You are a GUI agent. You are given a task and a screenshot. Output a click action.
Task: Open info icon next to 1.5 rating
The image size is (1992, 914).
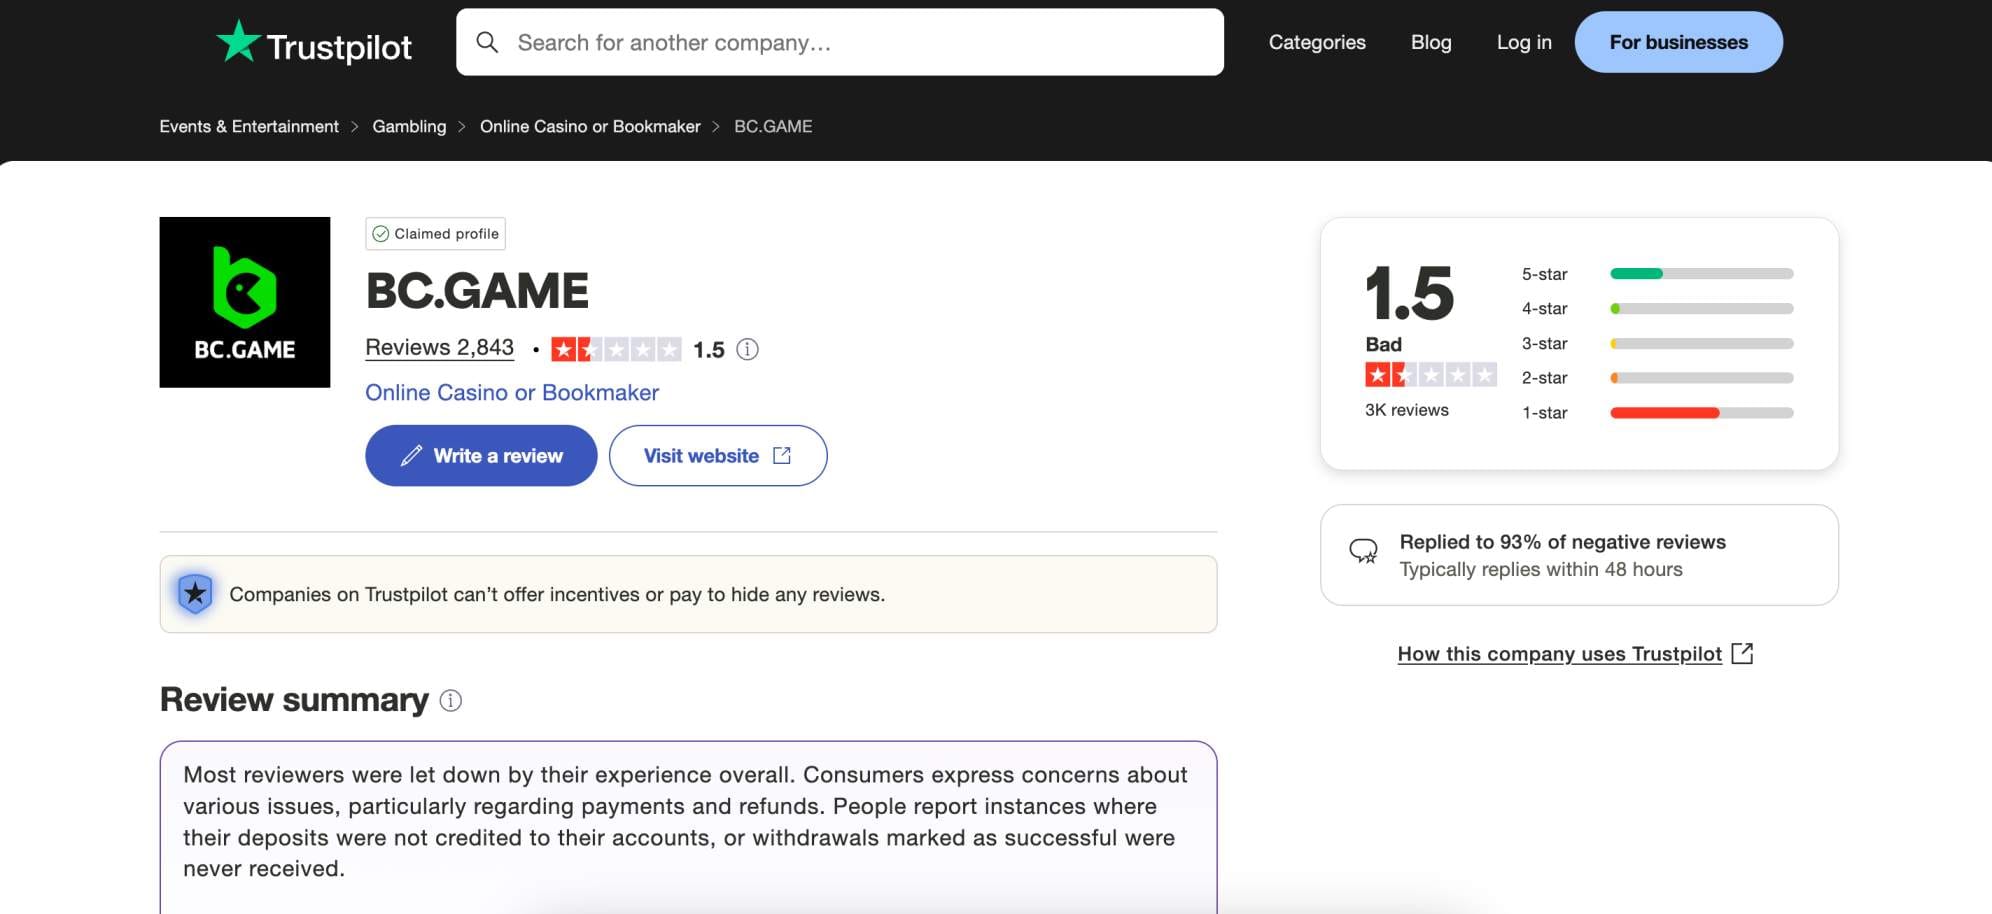coord(747,349)
